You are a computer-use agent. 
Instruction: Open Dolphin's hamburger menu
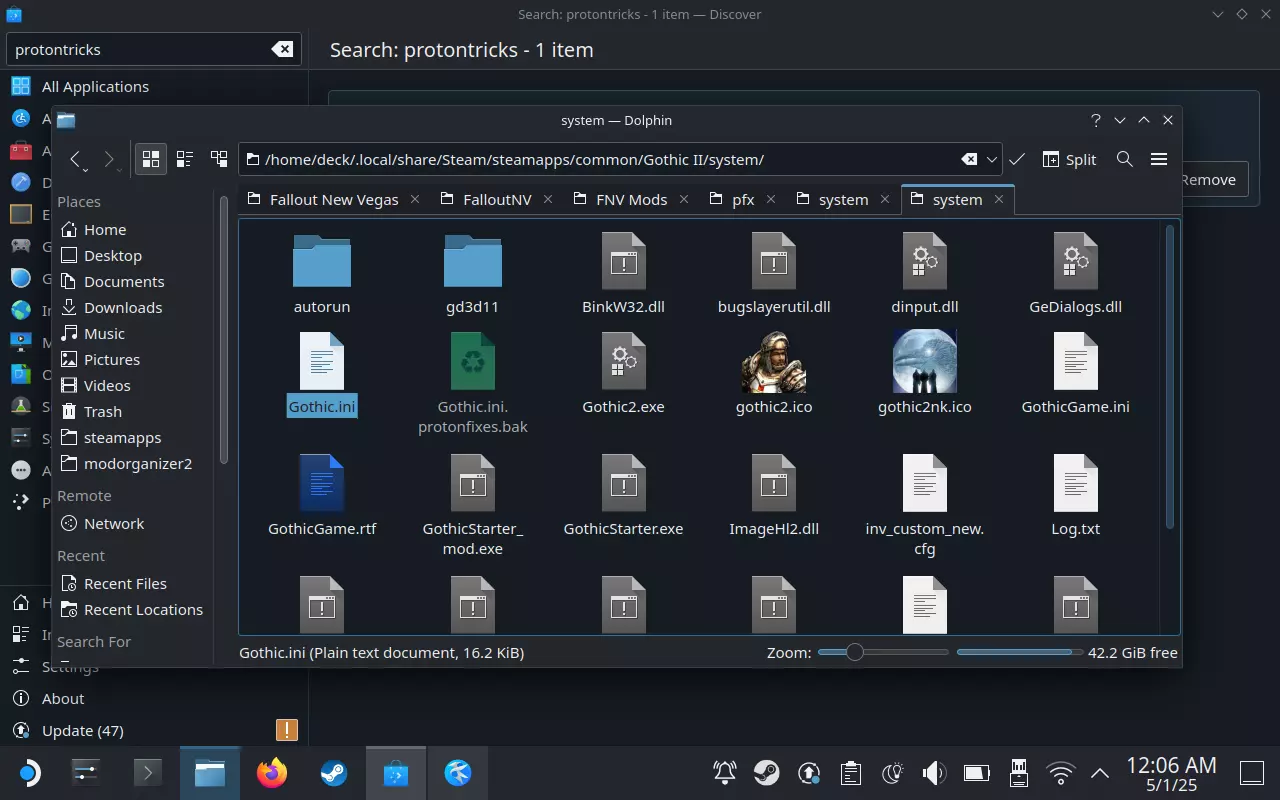(x=1159, y=159)
